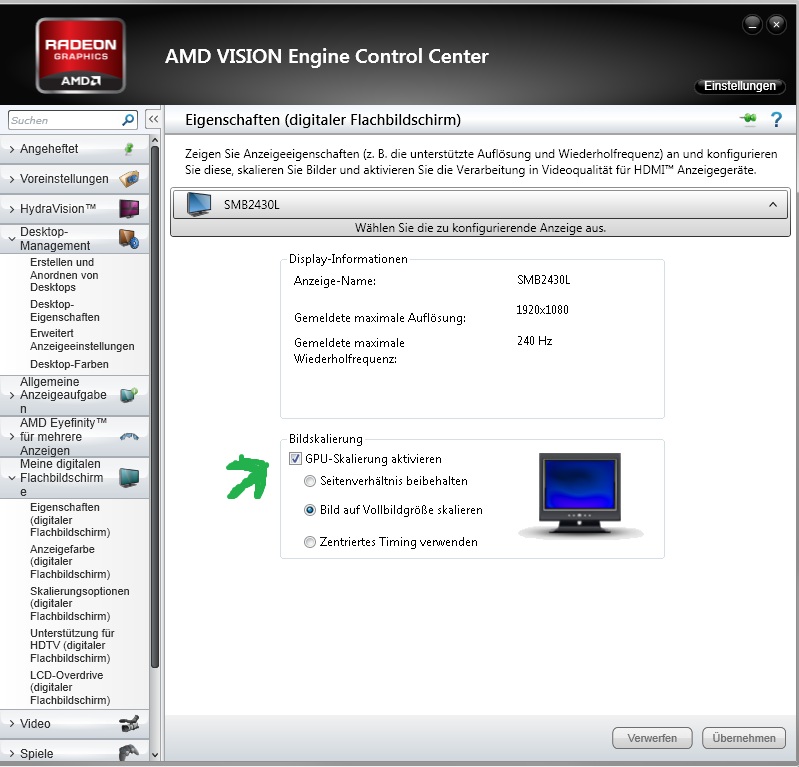Viewport: 799px width, 767px height.
Task: Click the HydraVision monitor icon
Action: click(129, 208)
